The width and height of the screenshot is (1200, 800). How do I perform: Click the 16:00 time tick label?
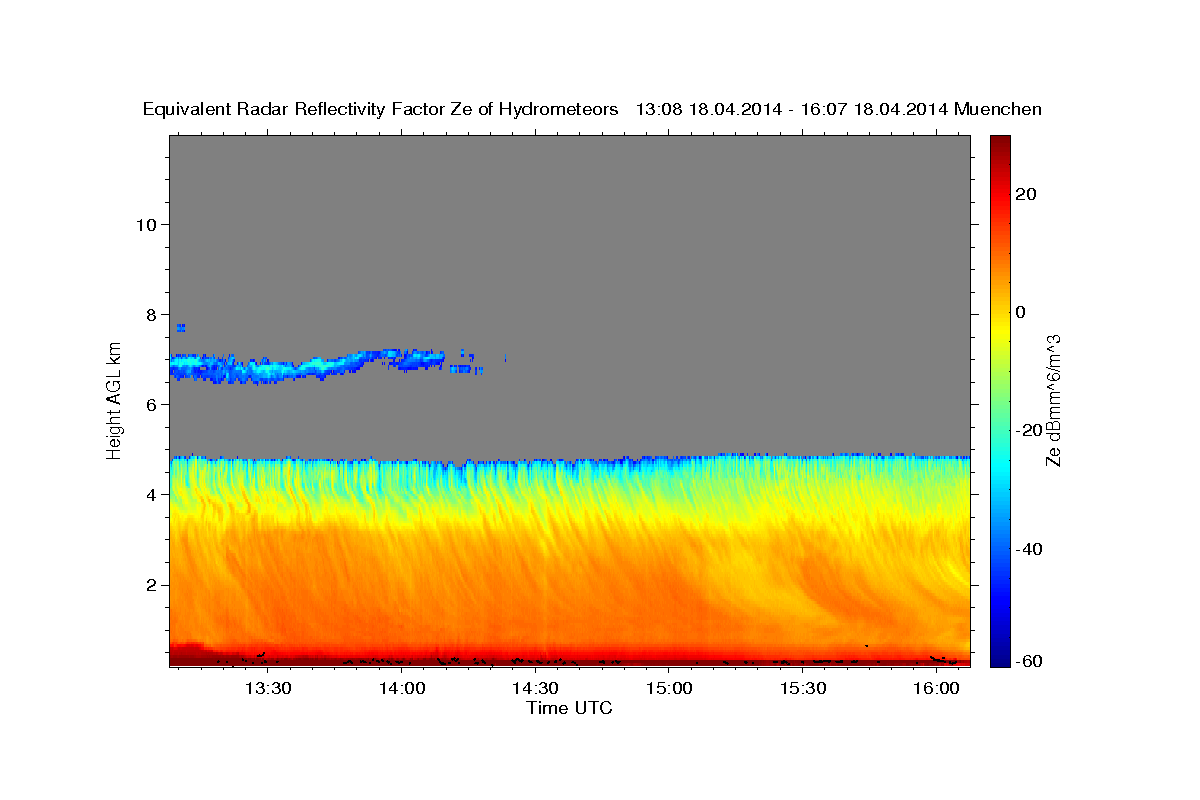coord(936,689)
